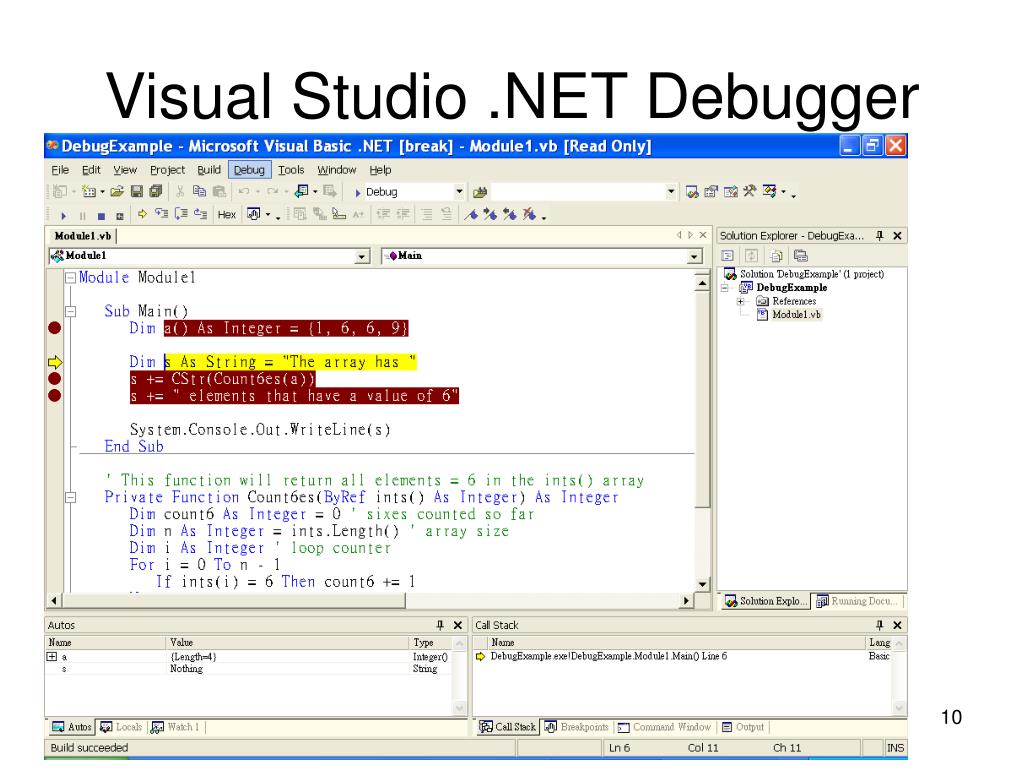The width and height of the screenshot is (1024, 768).
Task: Switch to the Output tab
Action: pyautogui.click(x=743, y=727)
